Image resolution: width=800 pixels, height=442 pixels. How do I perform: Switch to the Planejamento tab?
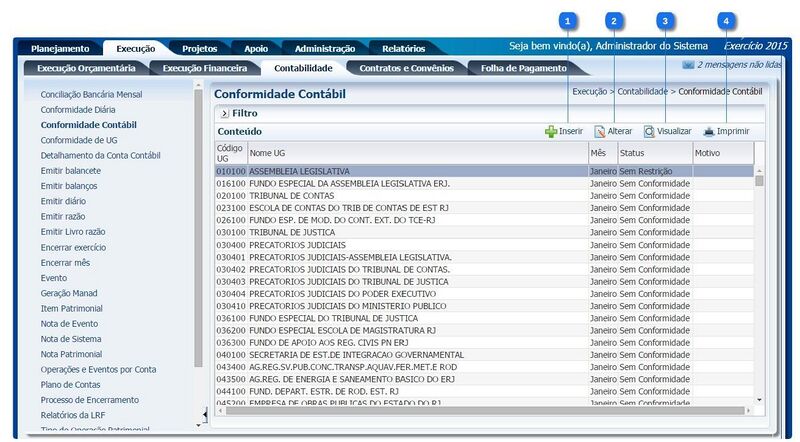[60, 48]
